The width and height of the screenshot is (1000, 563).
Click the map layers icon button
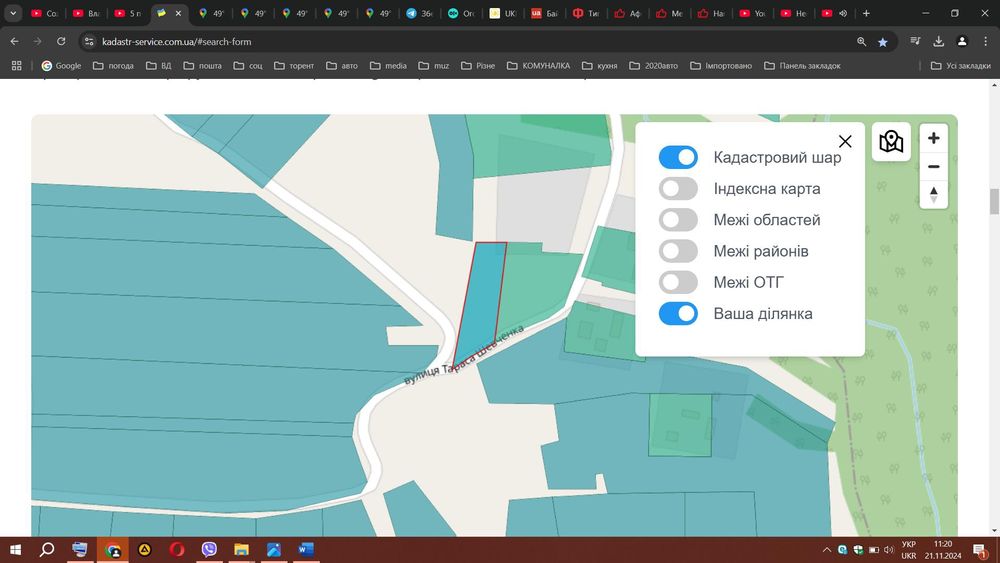click(x=891, y=141)
